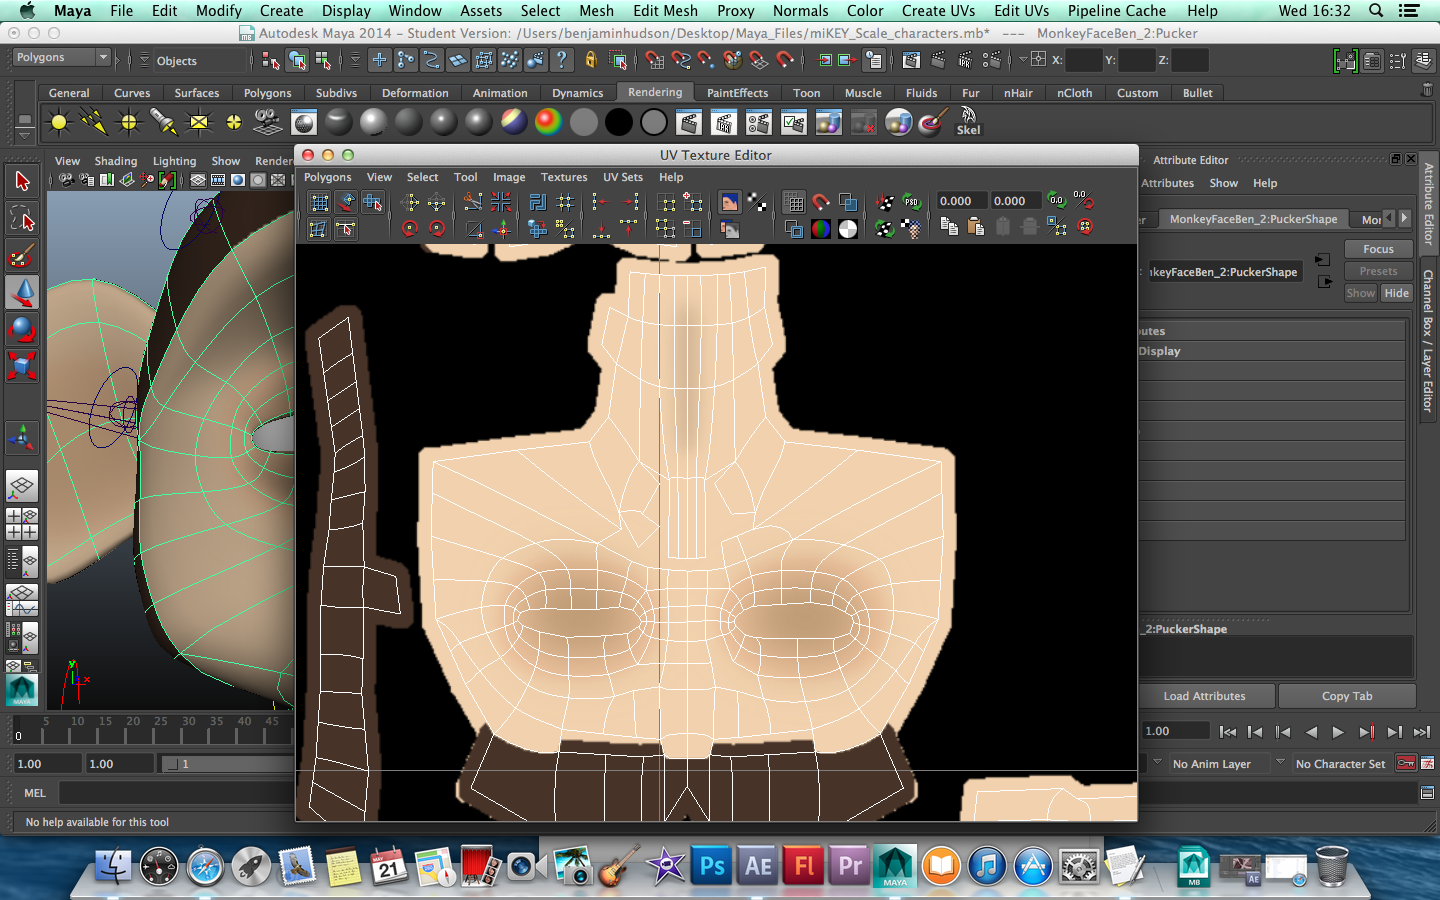Open the Polygons menu set dropdown
The height and width of the screenshot is (900, 1440).
coord(60,58)
